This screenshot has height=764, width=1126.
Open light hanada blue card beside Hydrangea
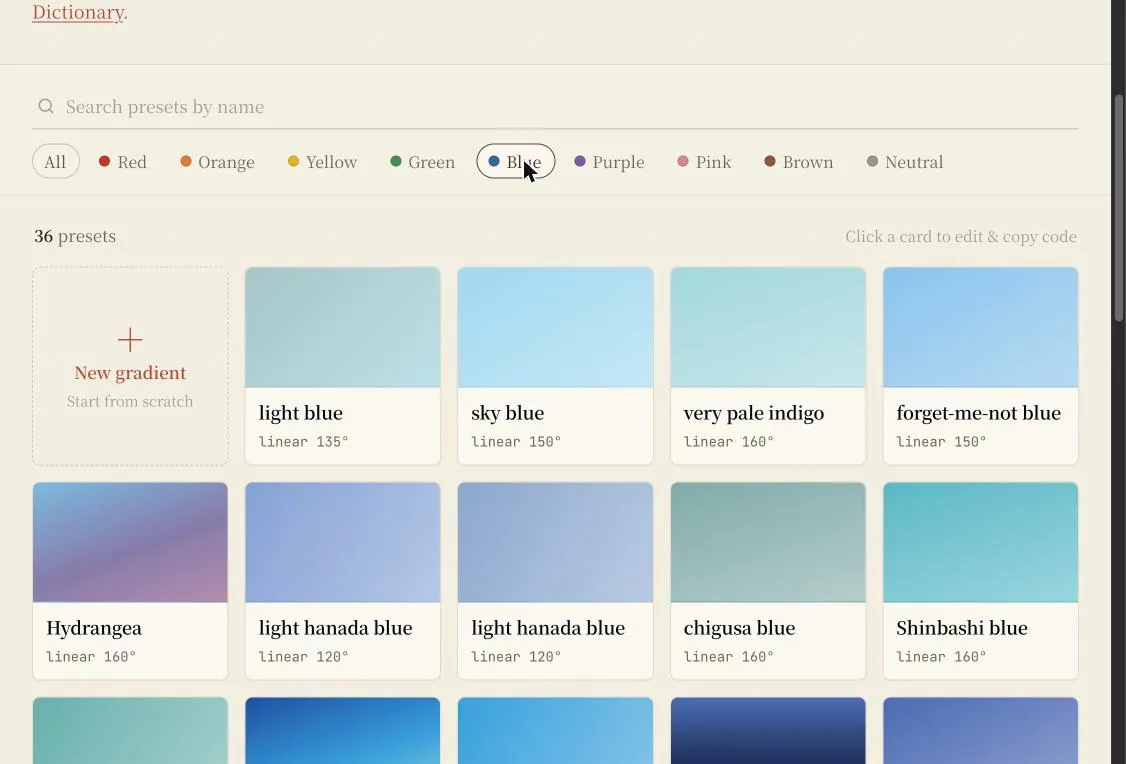[x=343, y=580]
